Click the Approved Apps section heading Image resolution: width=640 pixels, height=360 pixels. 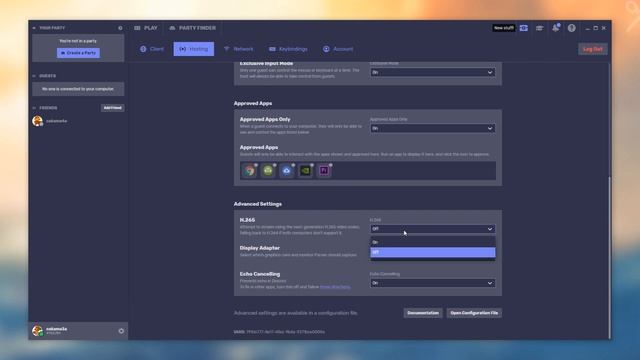coord(253,103)
